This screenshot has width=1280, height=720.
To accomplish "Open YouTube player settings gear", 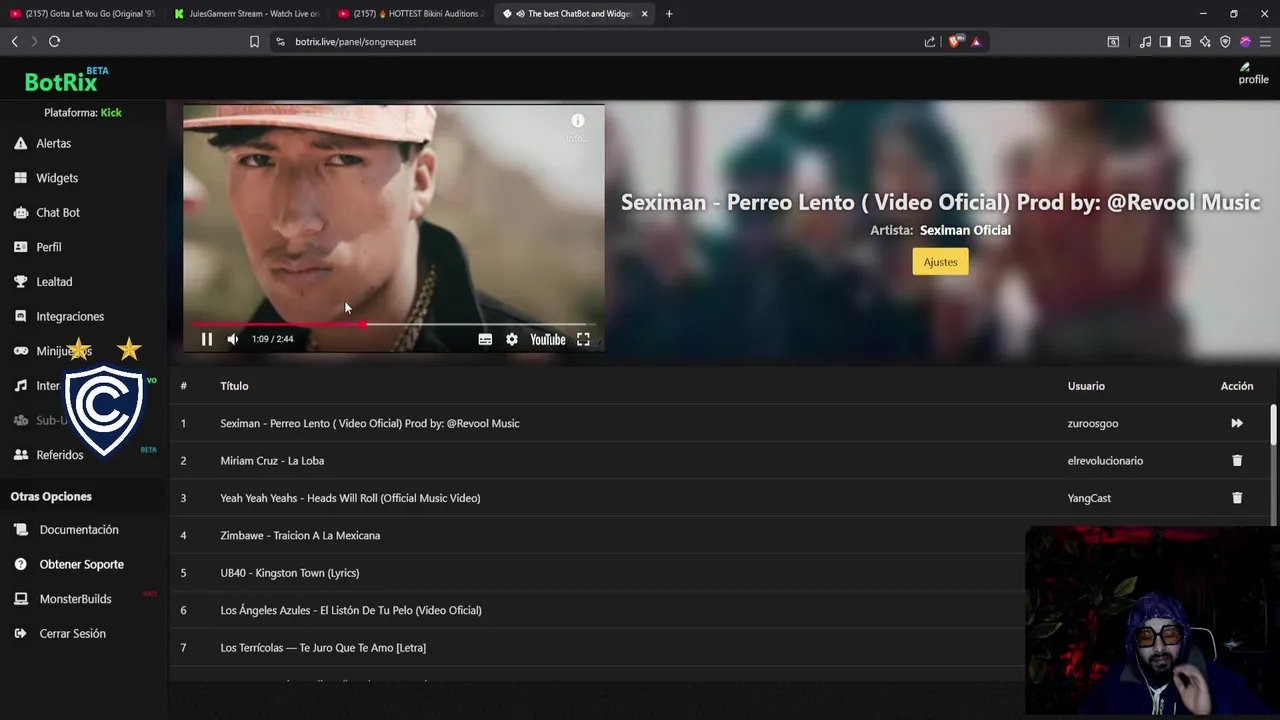I will (x=512, y=339).
